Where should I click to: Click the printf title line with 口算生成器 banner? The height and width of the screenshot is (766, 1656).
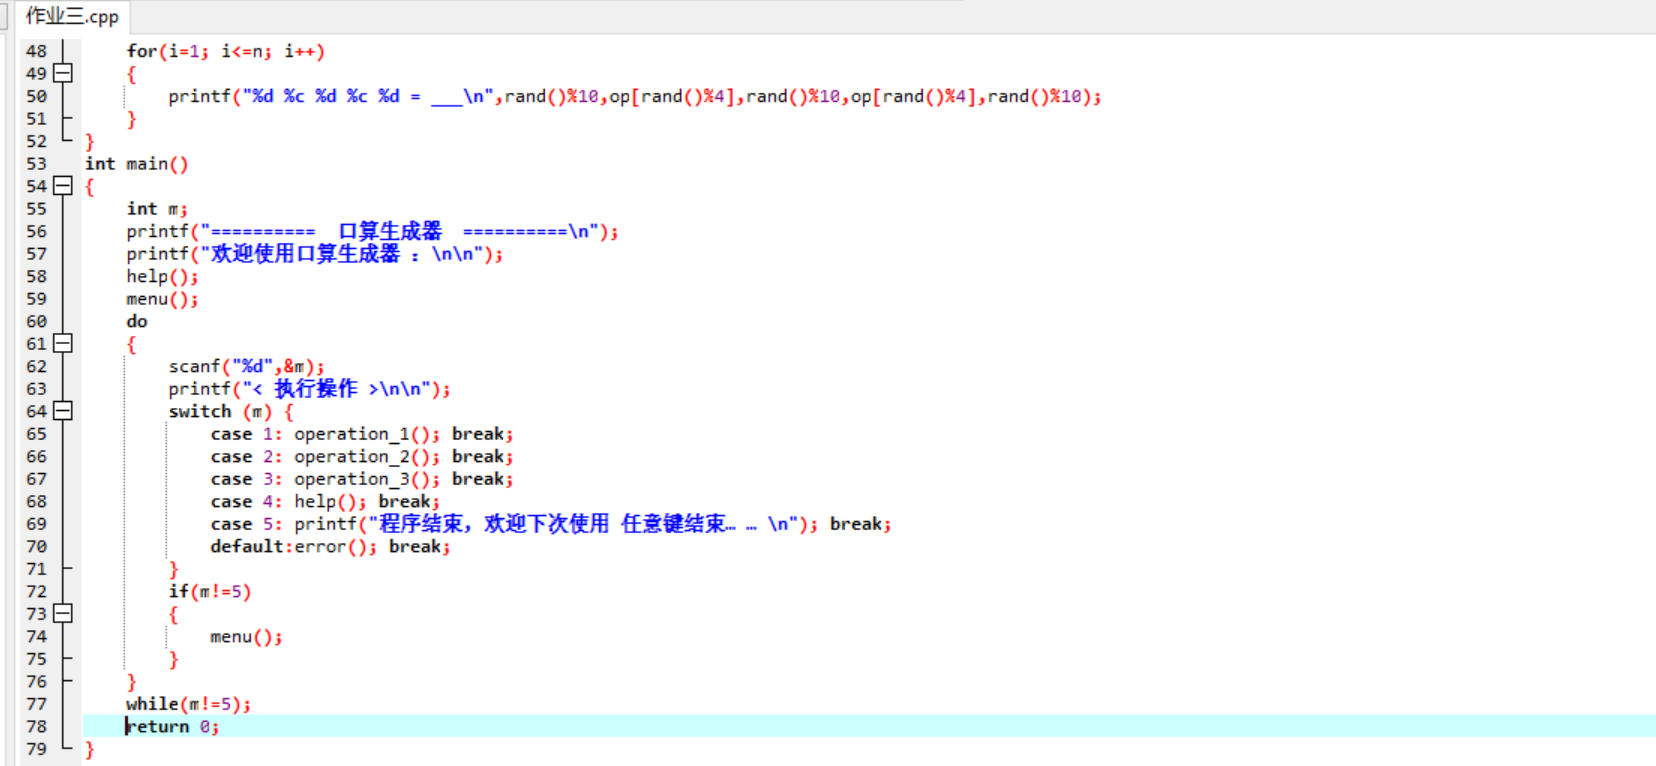[372, 231]
